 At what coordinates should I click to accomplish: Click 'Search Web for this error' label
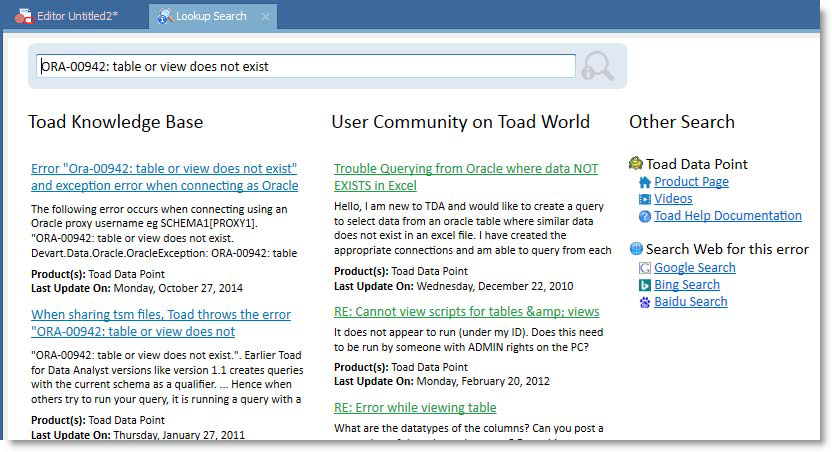coord(727,249)
